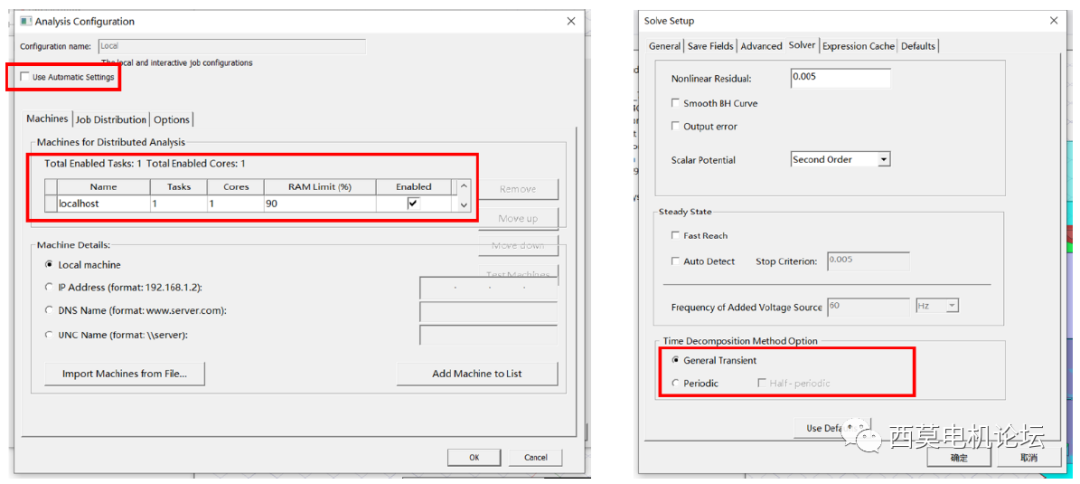Image resolution: width=1080 pixels, height=484 pixels.
Task: Select the DNS Name radio button
Action: [x=49, y=311]
